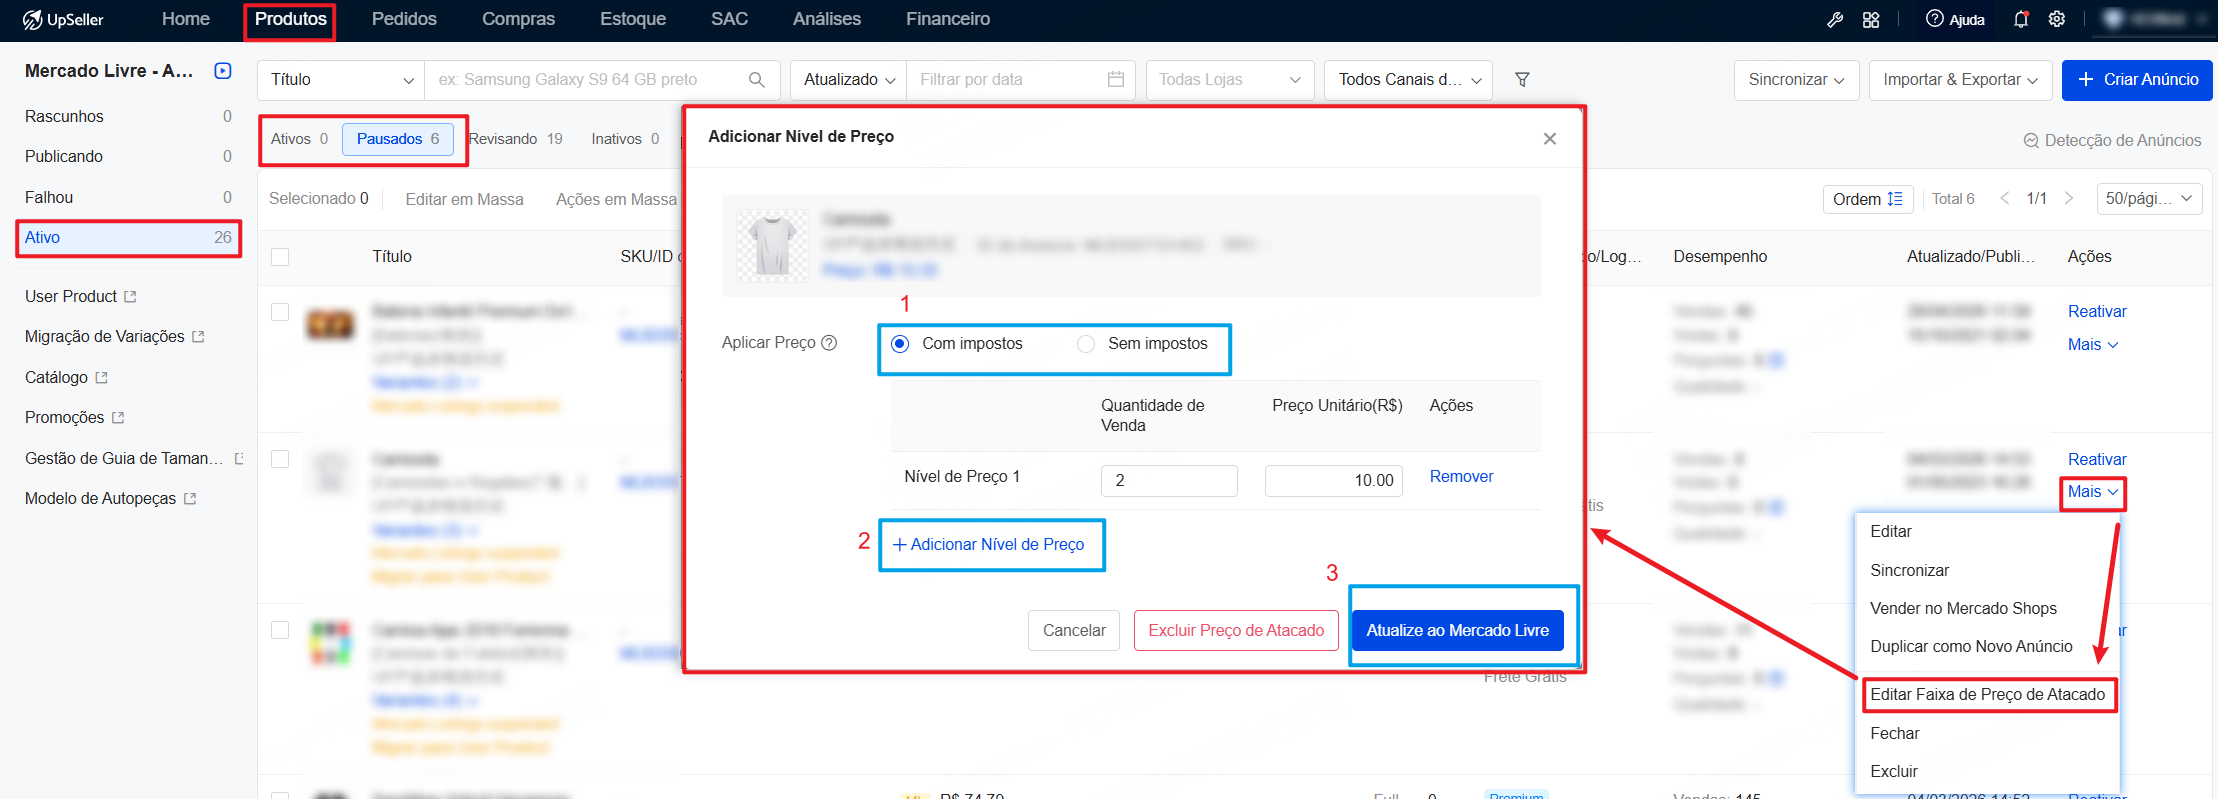Viewport: 2218px width, 799px height.
Task: Click the UpSeller logo
Action: tap(63, 20)
